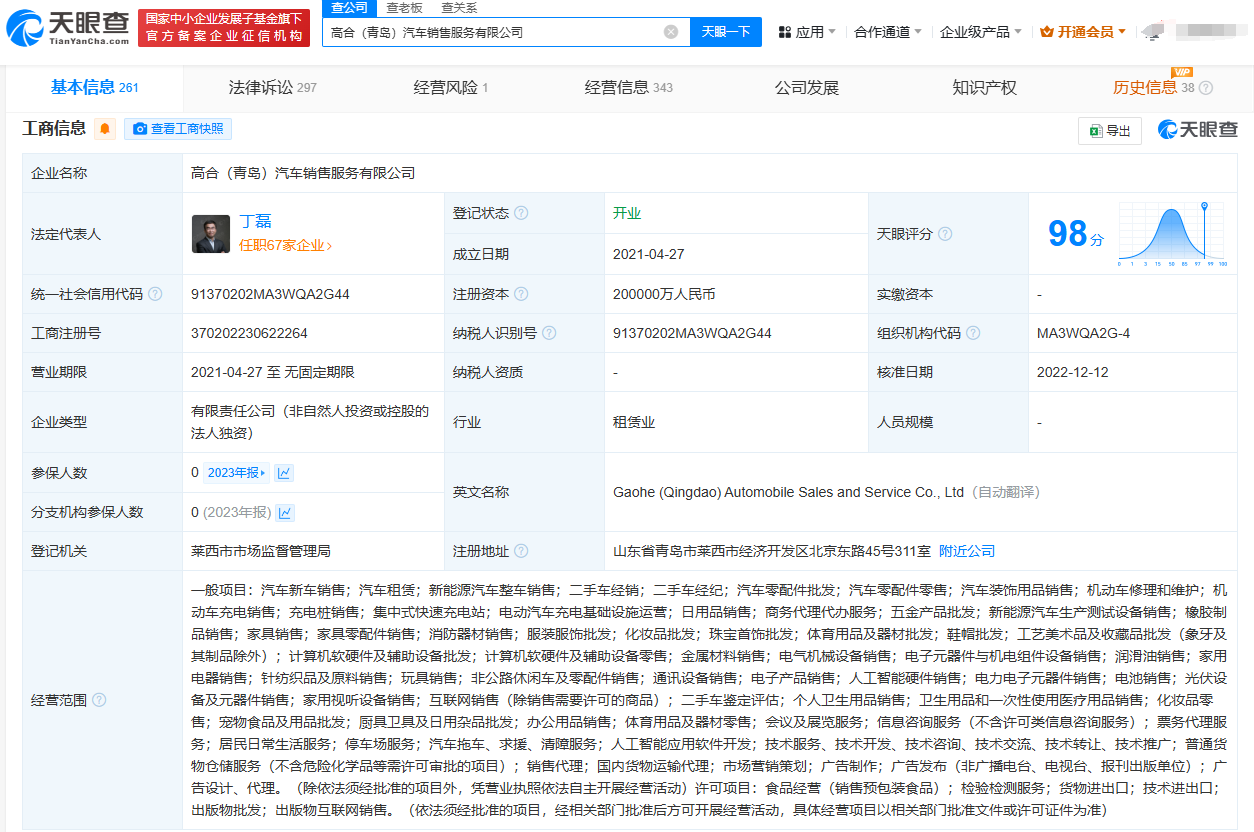Expand the 企业级产品 dropdown

pos(981,32)
